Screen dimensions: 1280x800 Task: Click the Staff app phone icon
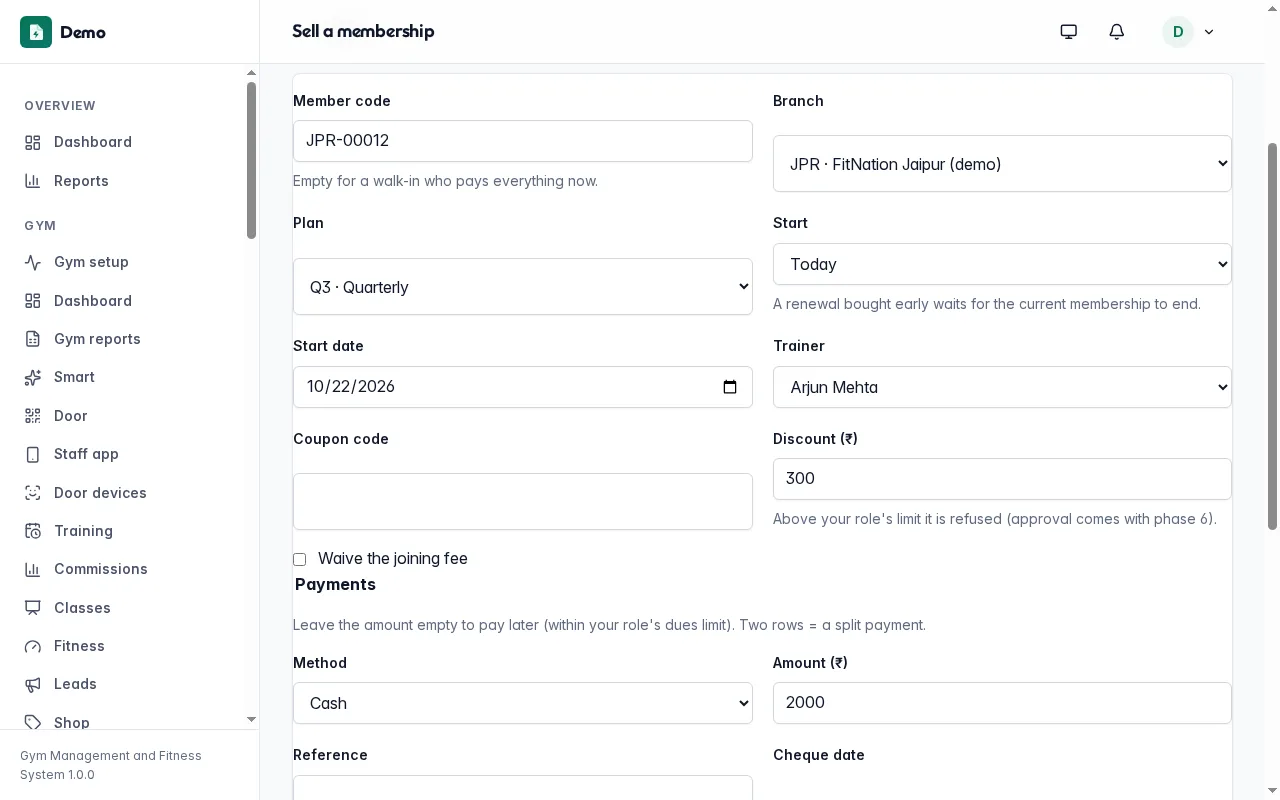(33, 454)
